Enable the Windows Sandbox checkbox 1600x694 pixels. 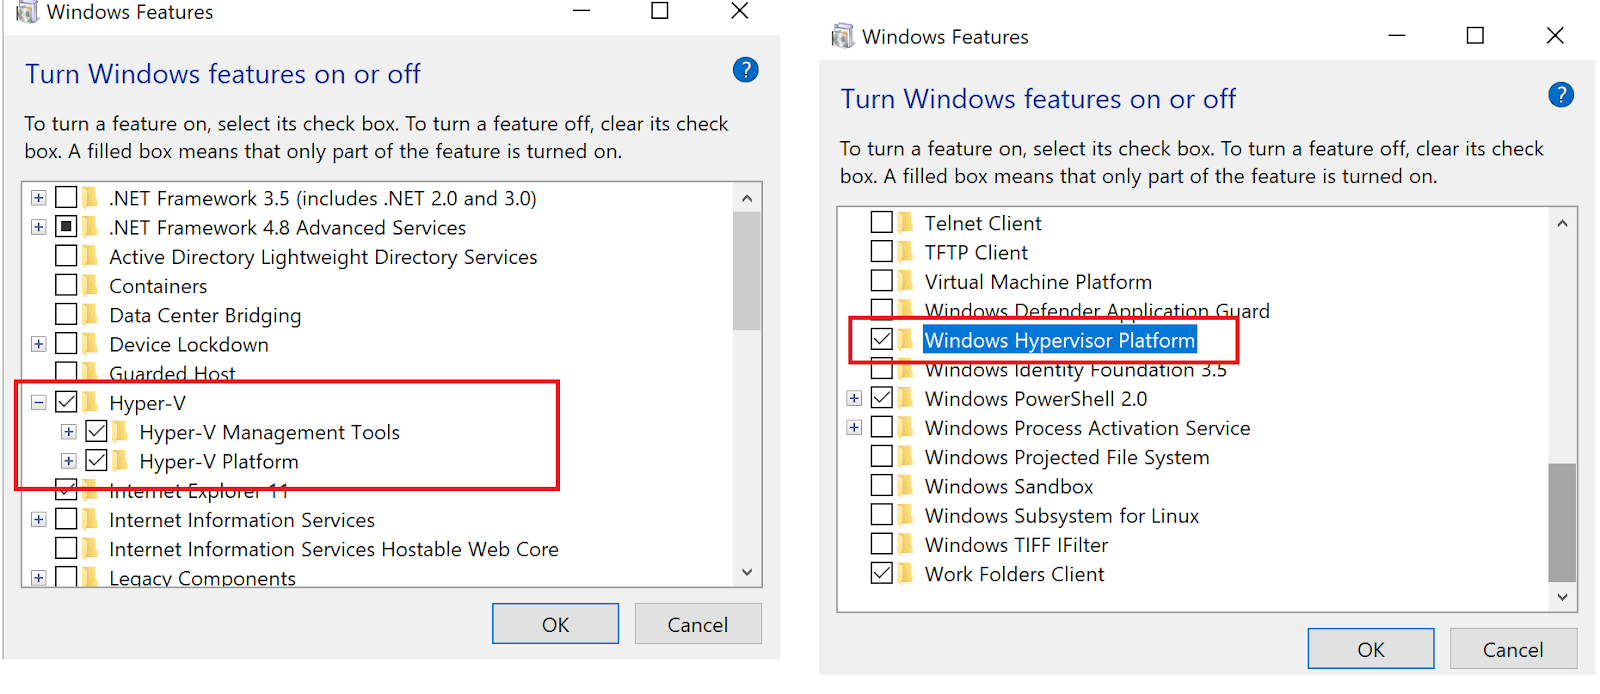[x=881, y=486]
